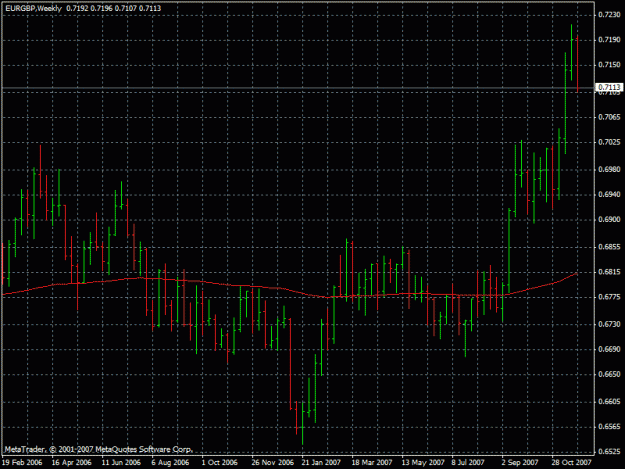Click the 0.7190 price axis label

[609, 40]
